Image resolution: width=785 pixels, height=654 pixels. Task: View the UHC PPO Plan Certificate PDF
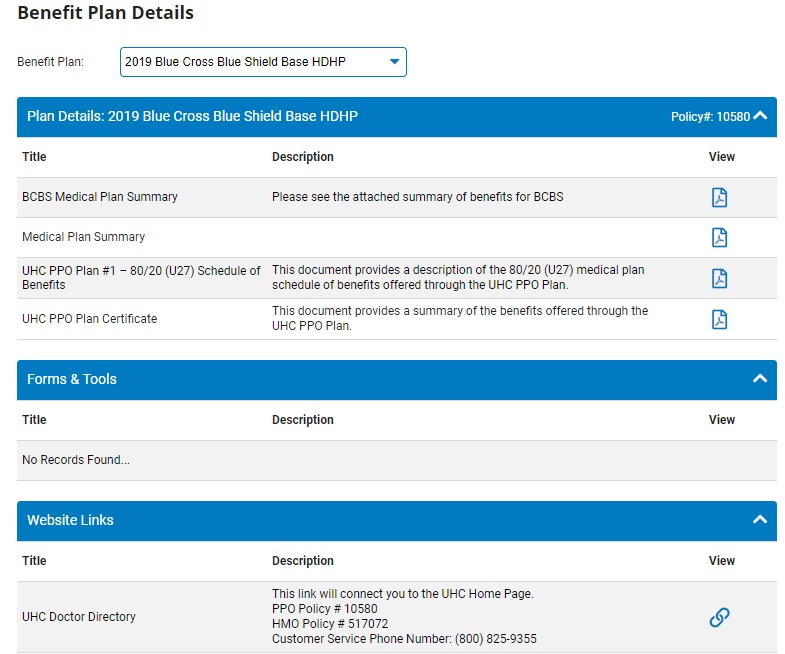719,319
